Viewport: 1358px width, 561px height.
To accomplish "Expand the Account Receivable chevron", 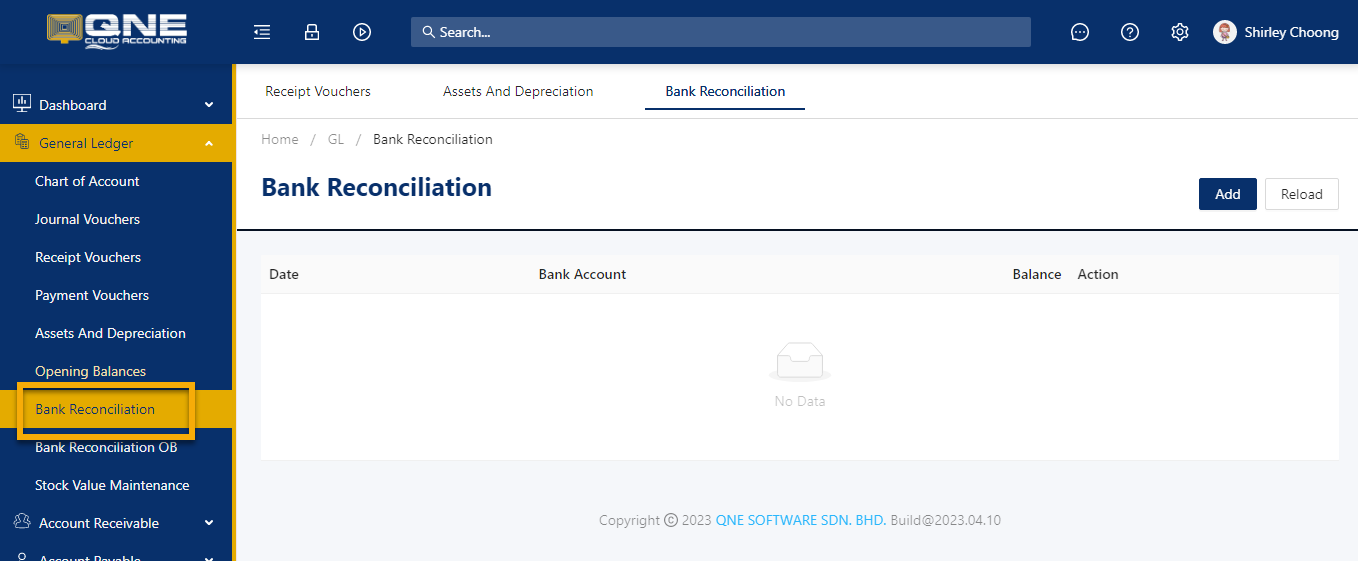I will coord(209,523).
